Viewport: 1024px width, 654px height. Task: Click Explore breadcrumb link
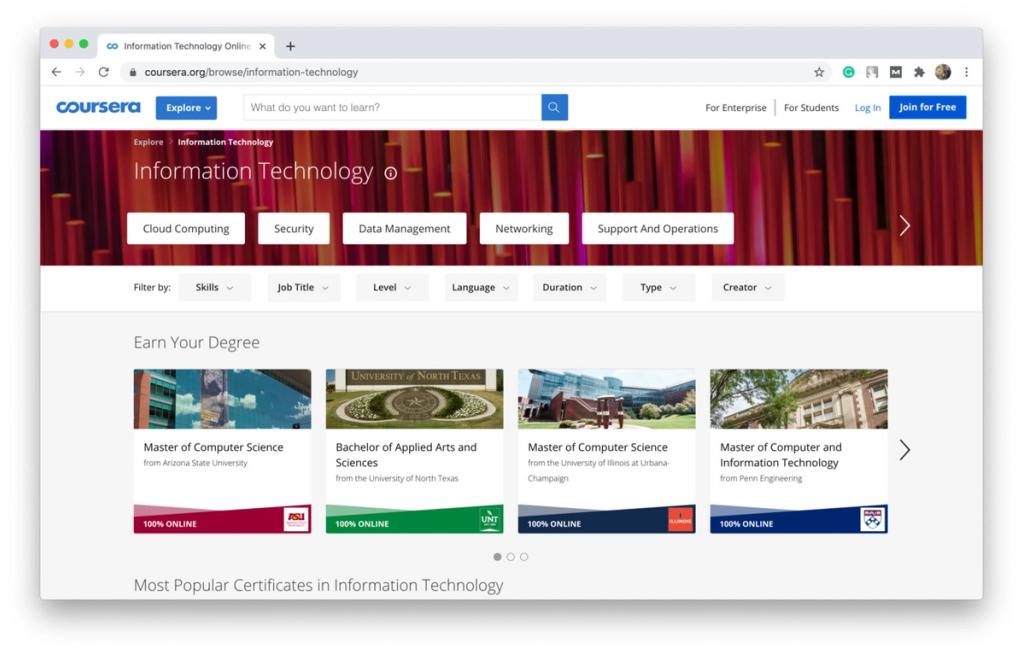tap(148, 142)
